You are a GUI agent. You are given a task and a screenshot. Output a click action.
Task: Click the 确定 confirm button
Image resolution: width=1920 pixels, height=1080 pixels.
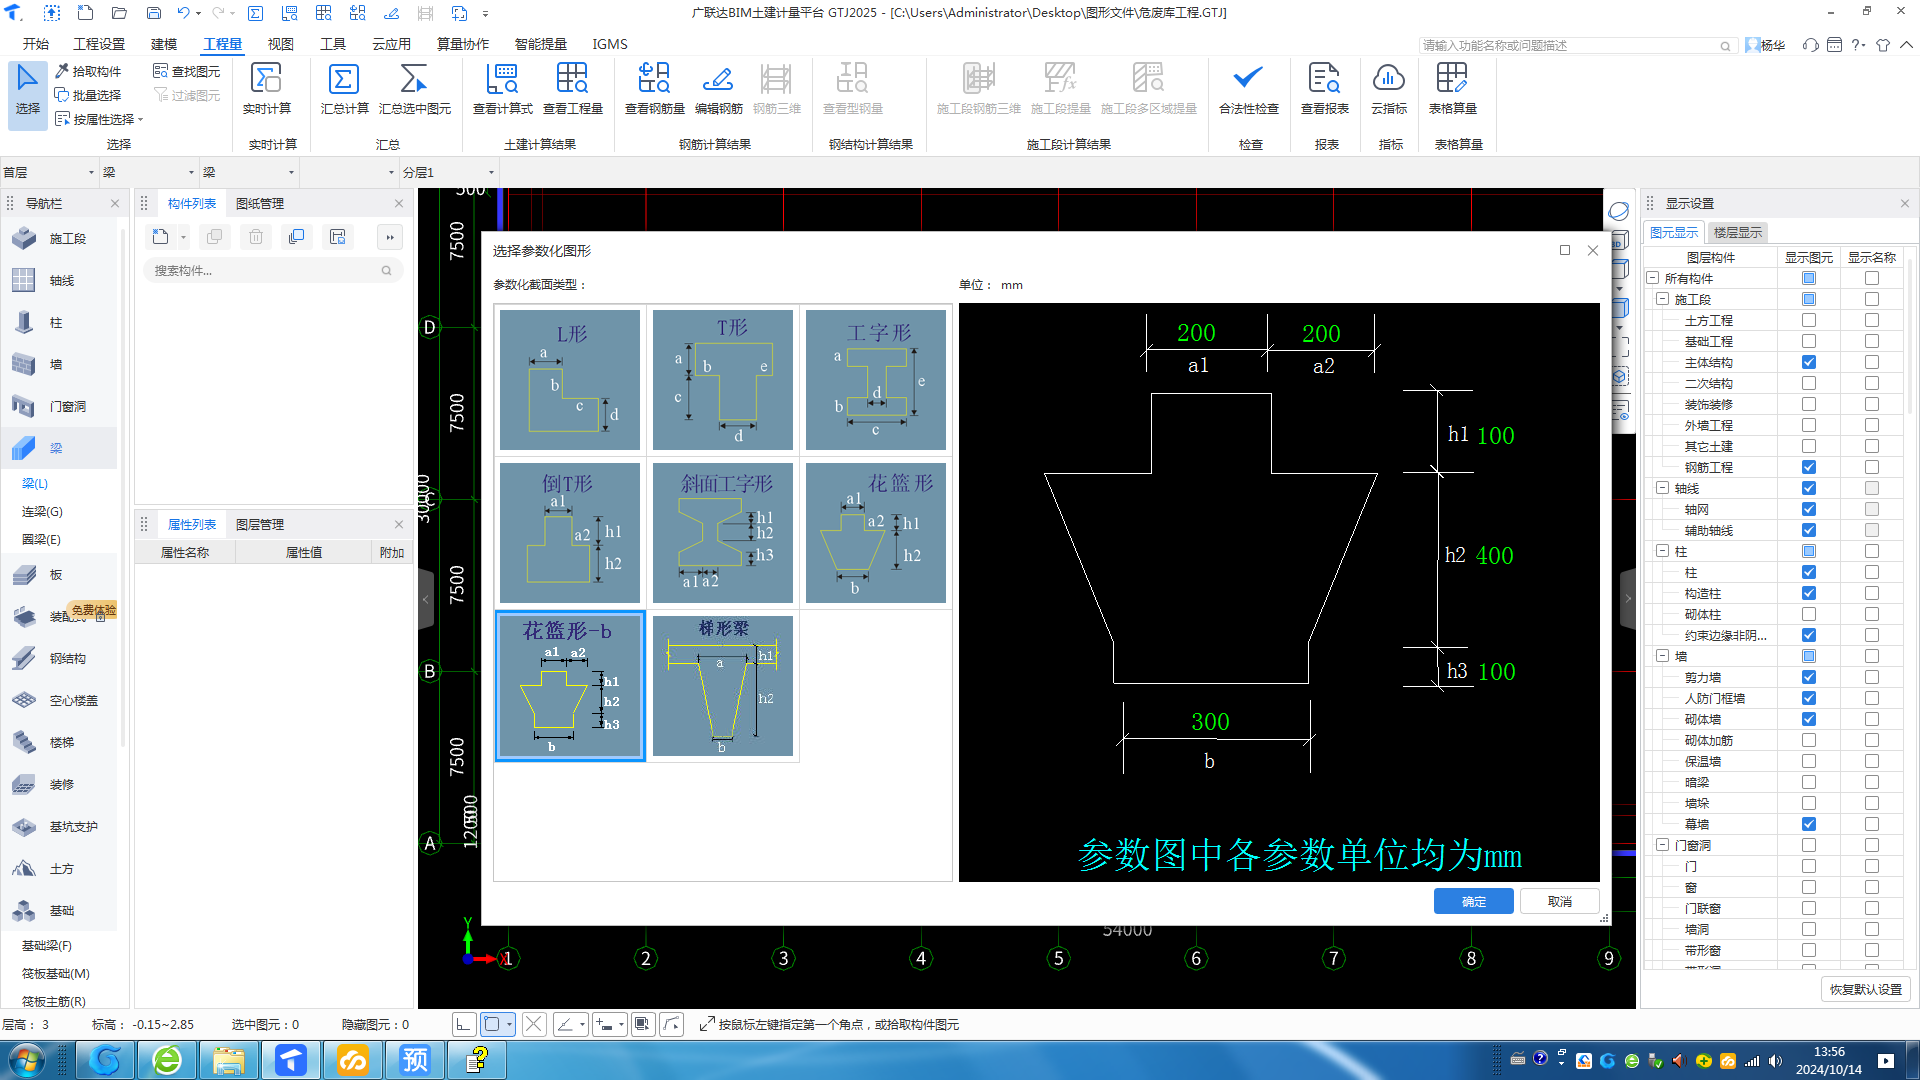[x=1473, y=901]
